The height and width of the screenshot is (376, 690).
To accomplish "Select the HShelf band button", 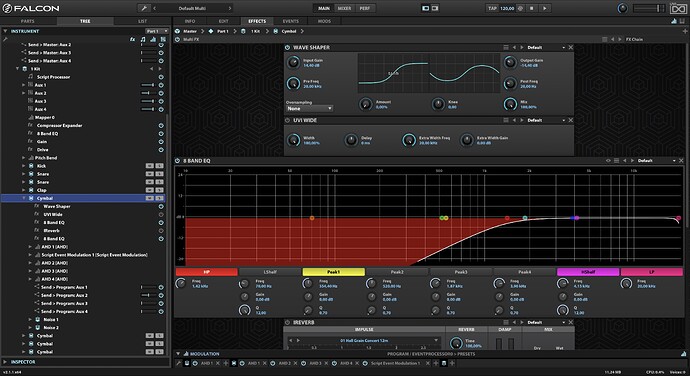I will 588,272.
